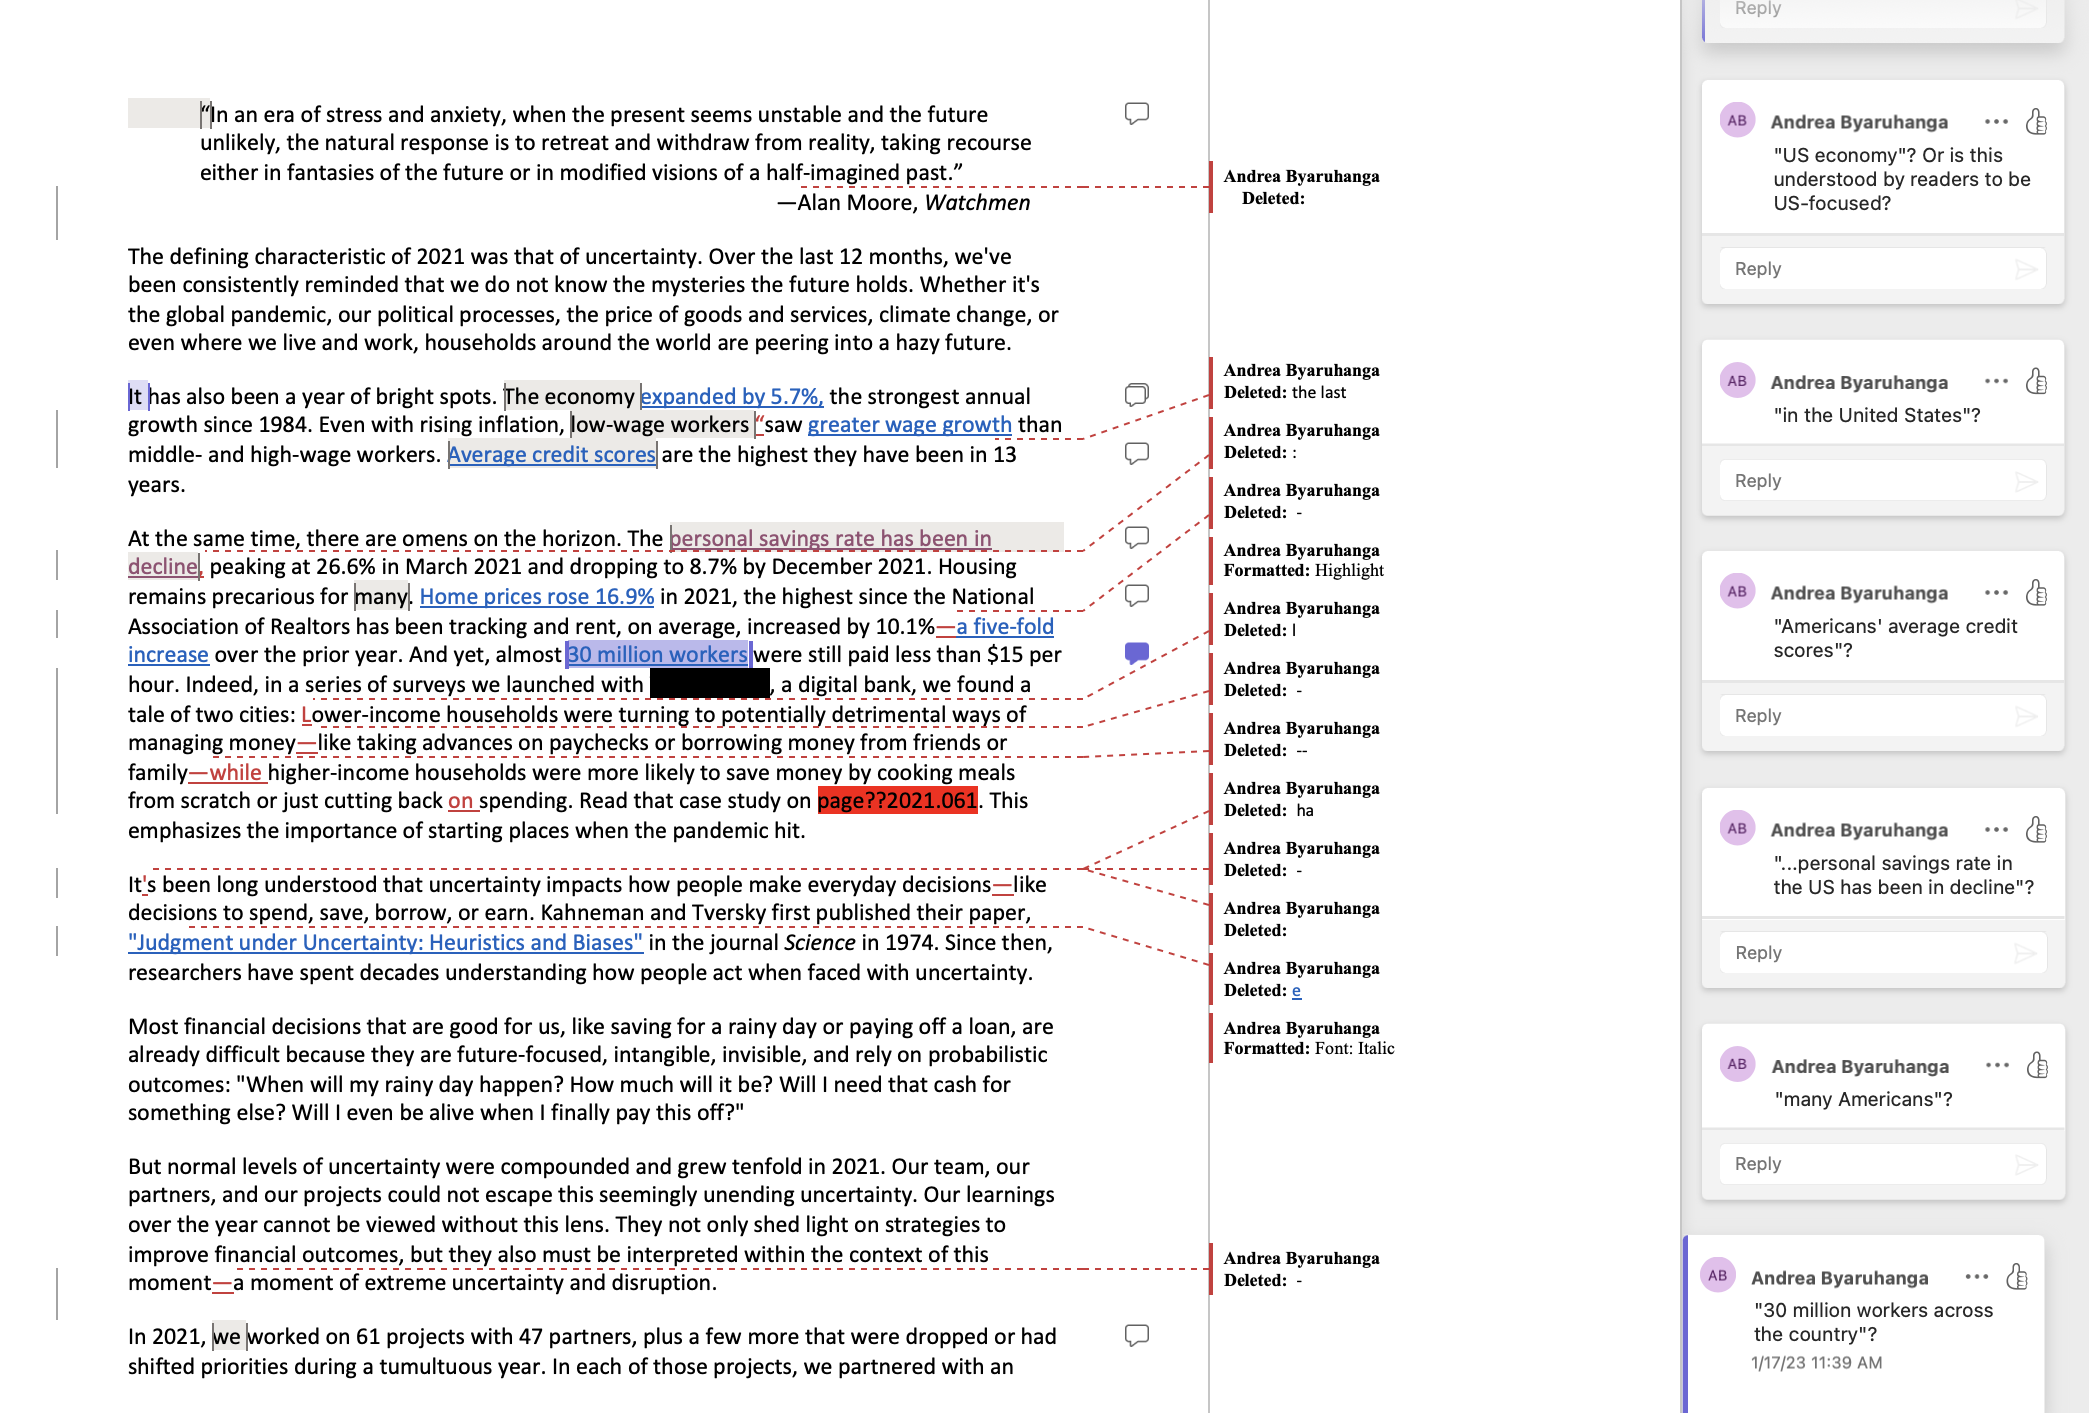Like the 'many Americans' comment
This screenshot has height=1413, width=2089.
pyautogui.click(x=2036, y=1066)
